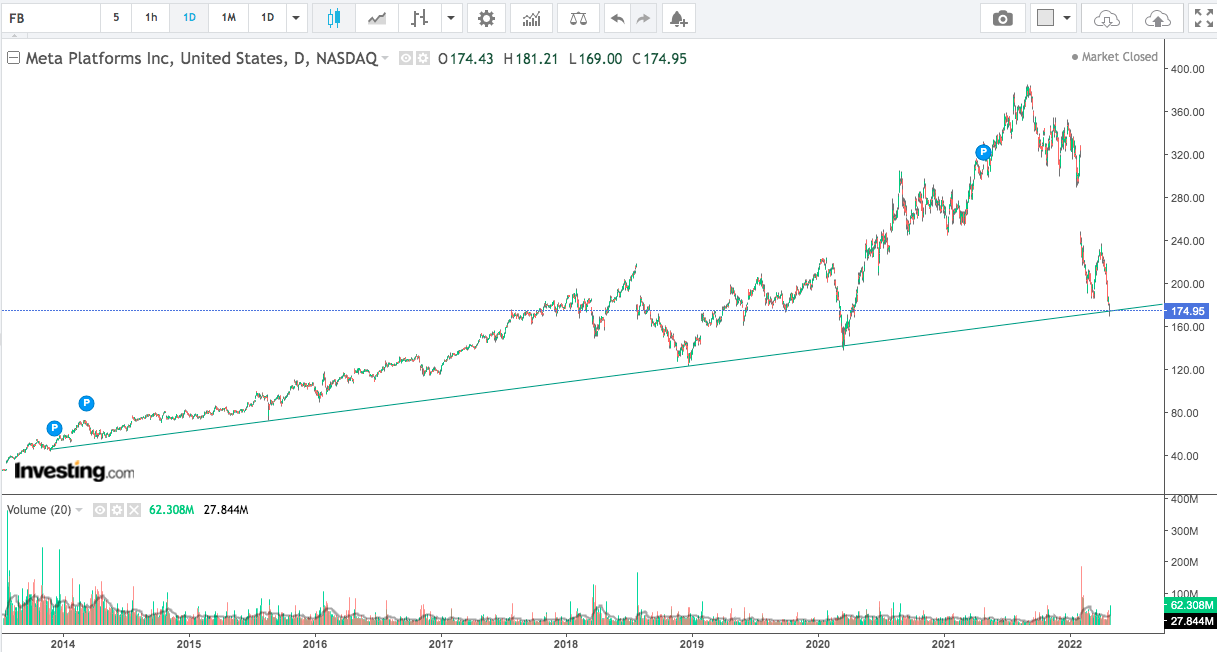This screenshot has height=652, width=1217.
Task: Switch to the 1h interval
Action: (151, 18)
